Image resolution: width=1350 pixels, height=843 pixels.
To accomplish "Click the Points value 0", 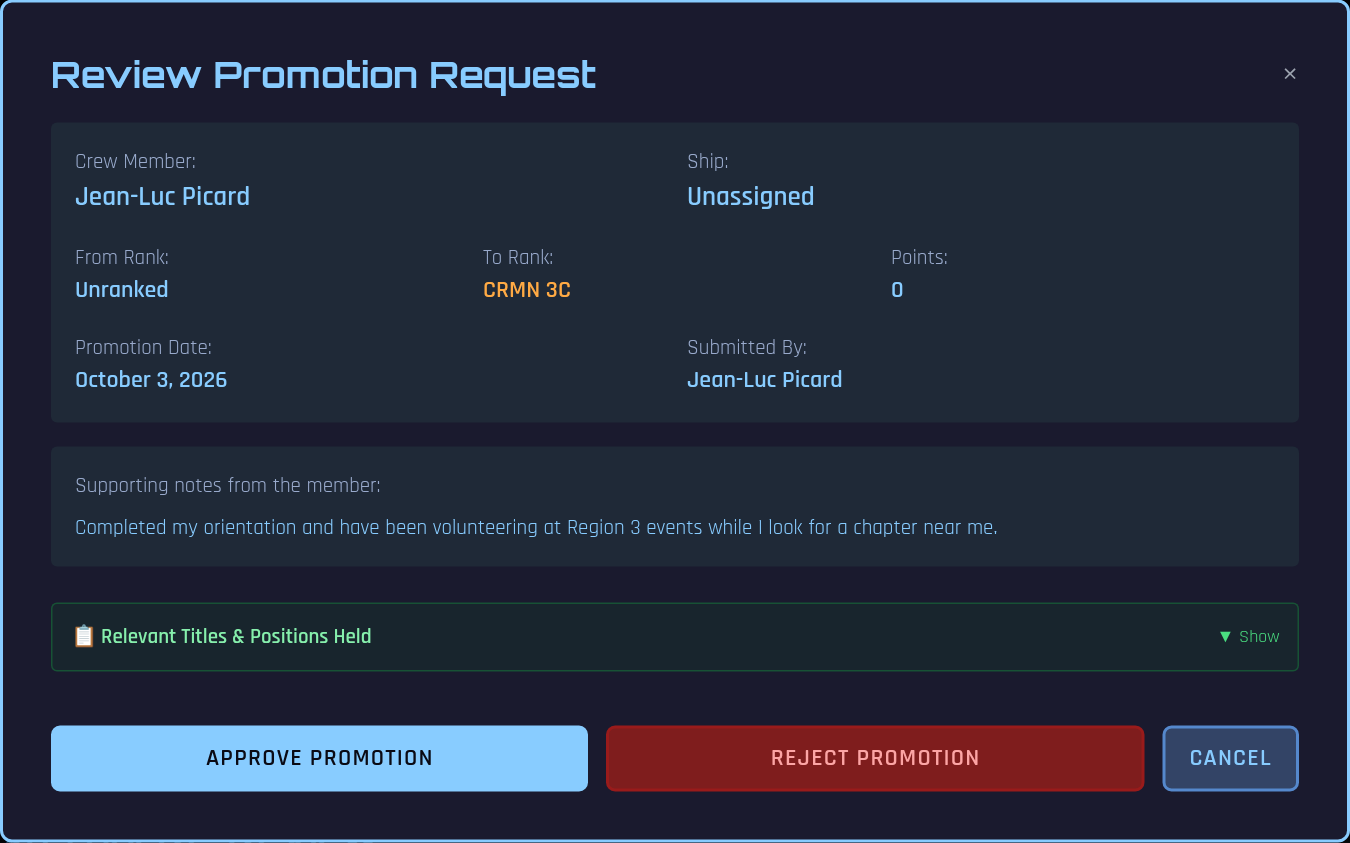I will pyautogui.click(x=897, y=290).
